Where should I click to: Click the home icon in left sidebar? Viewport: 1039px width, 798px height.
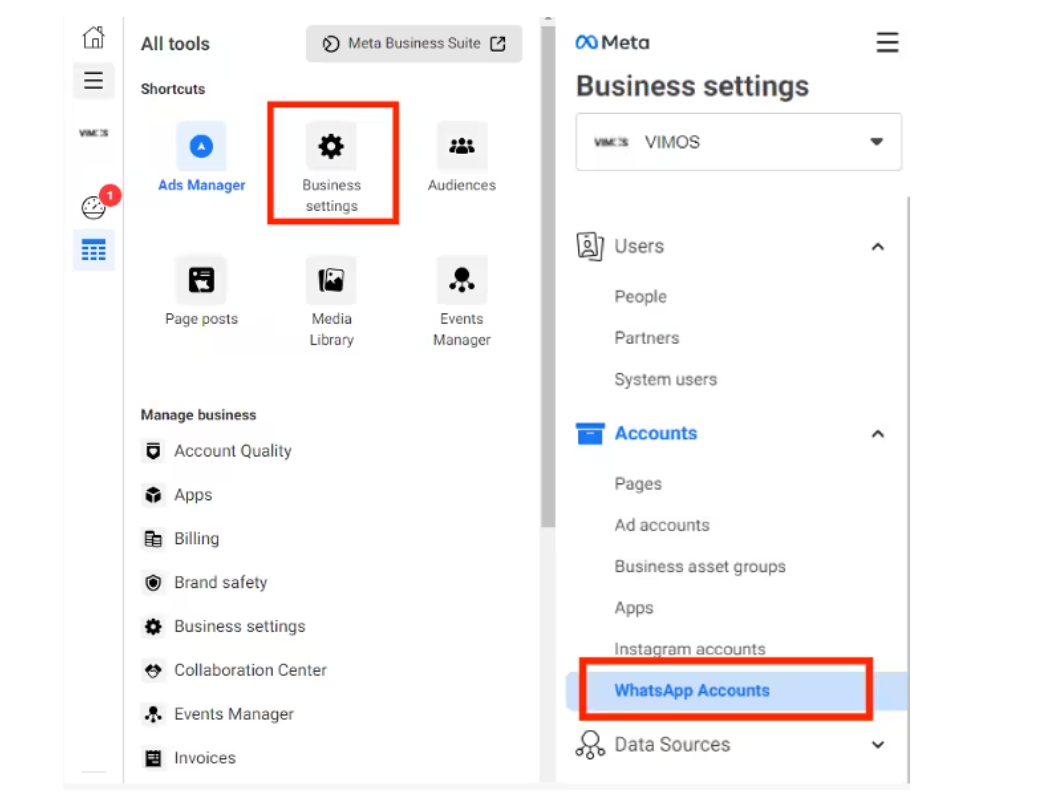coord(93,38)
